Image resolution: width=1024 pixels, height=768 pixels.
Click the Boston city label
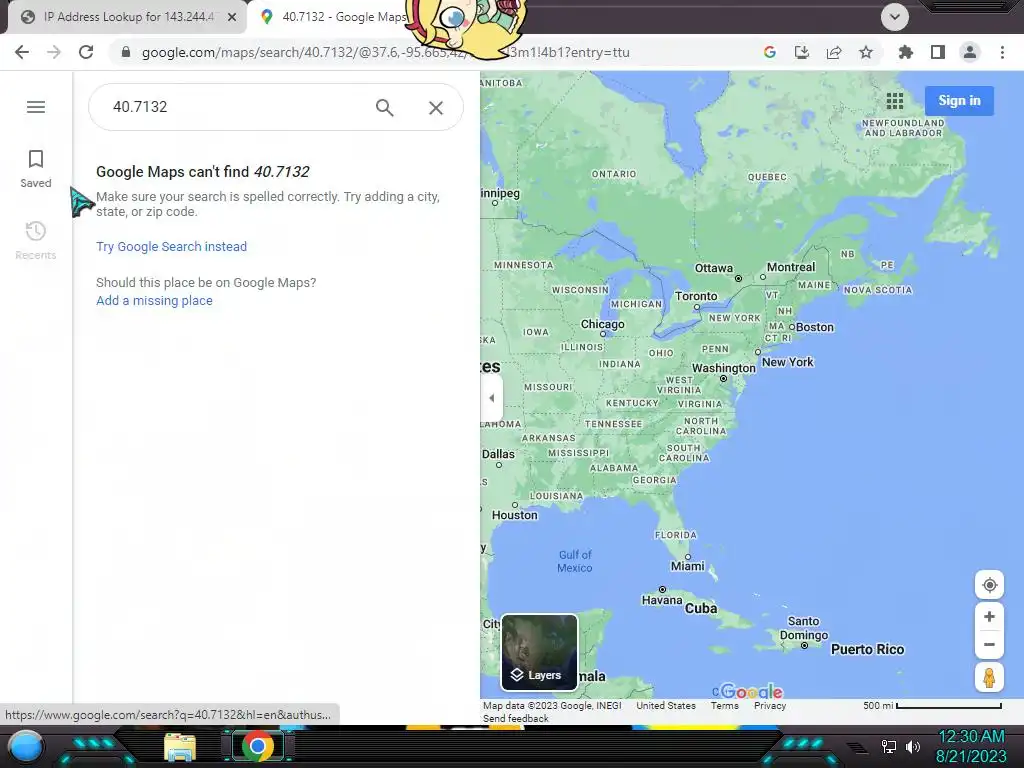[x=814, y=327]
